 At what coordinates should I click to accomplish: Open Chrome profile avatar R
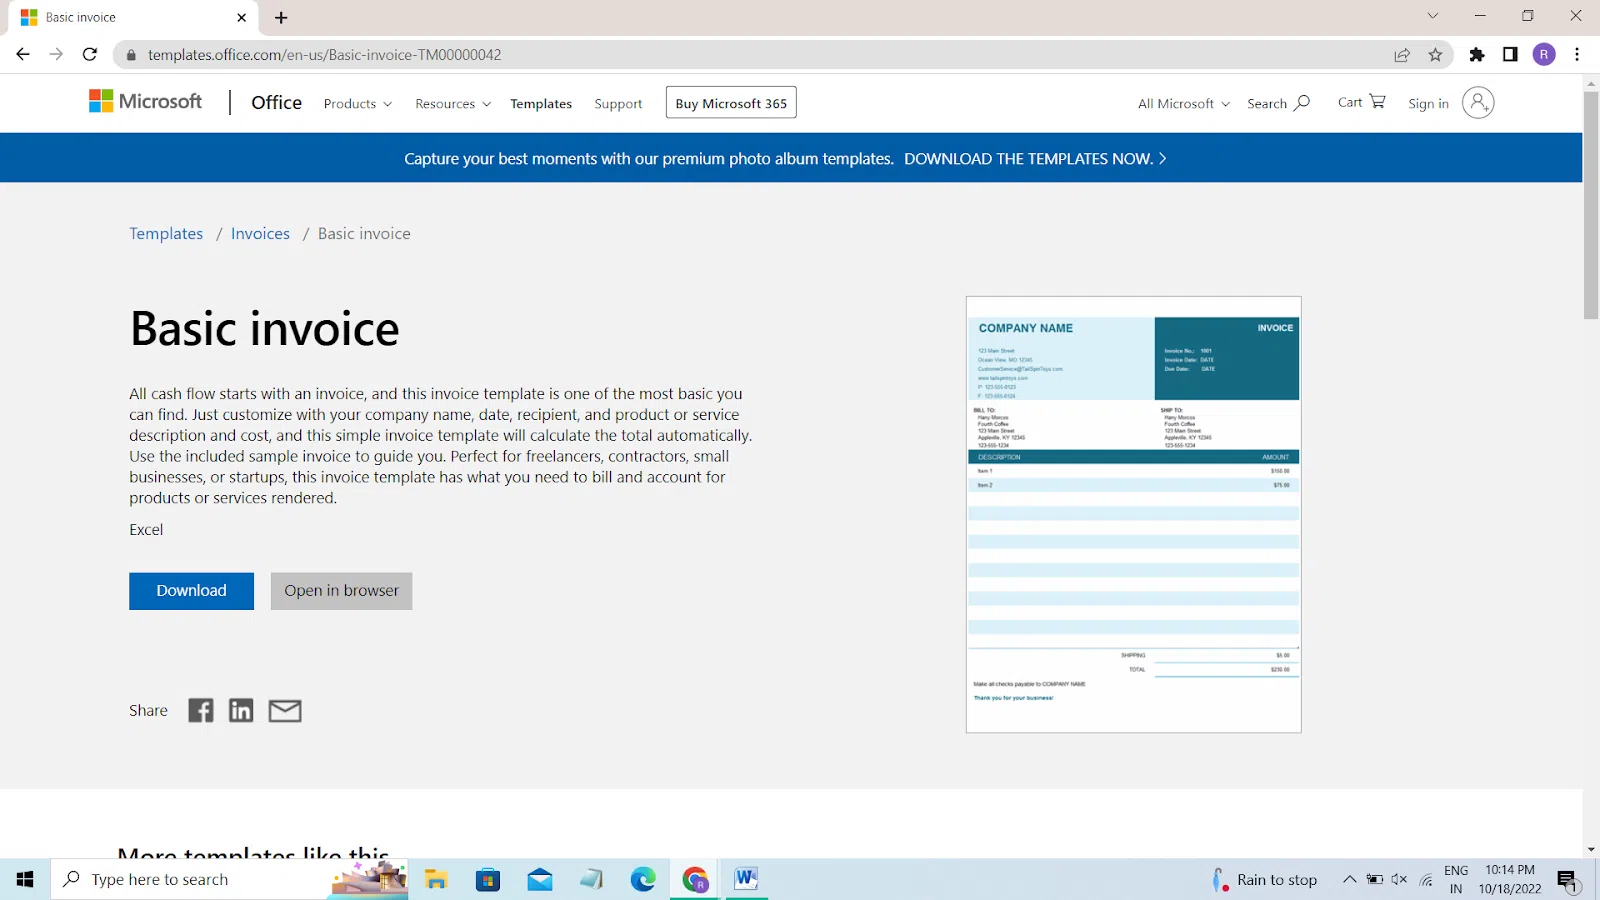pos(1544,55)
